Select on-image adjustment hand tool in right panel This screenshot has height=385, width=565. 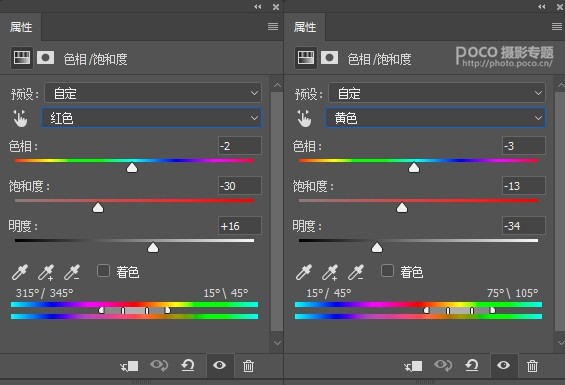[x=304, y=118]
